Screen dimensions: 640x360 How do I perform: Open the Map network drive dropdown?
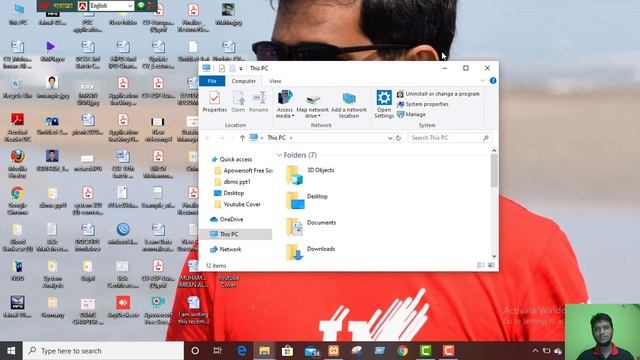click(313, 105)
